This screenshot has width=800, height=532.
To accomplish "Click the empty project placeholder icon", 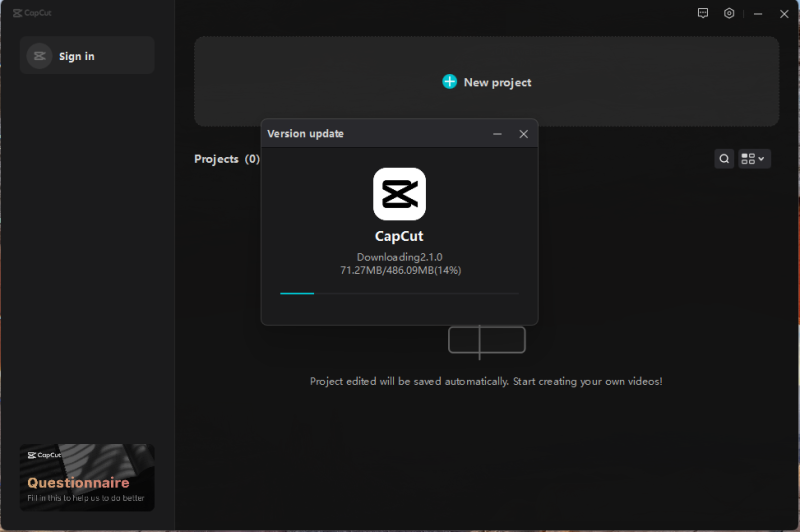I will coord(486,341).
